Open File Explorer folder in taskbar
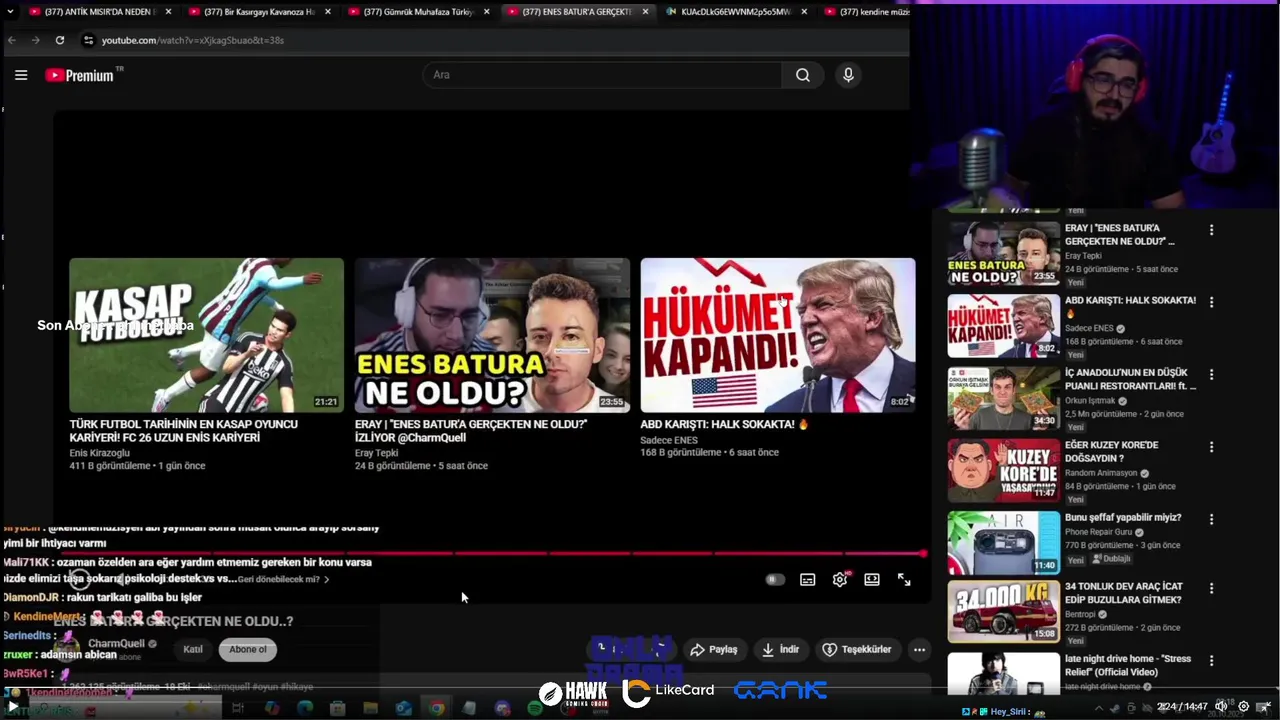The height and width of the screenshot is (720, 1280). [370, 708]
